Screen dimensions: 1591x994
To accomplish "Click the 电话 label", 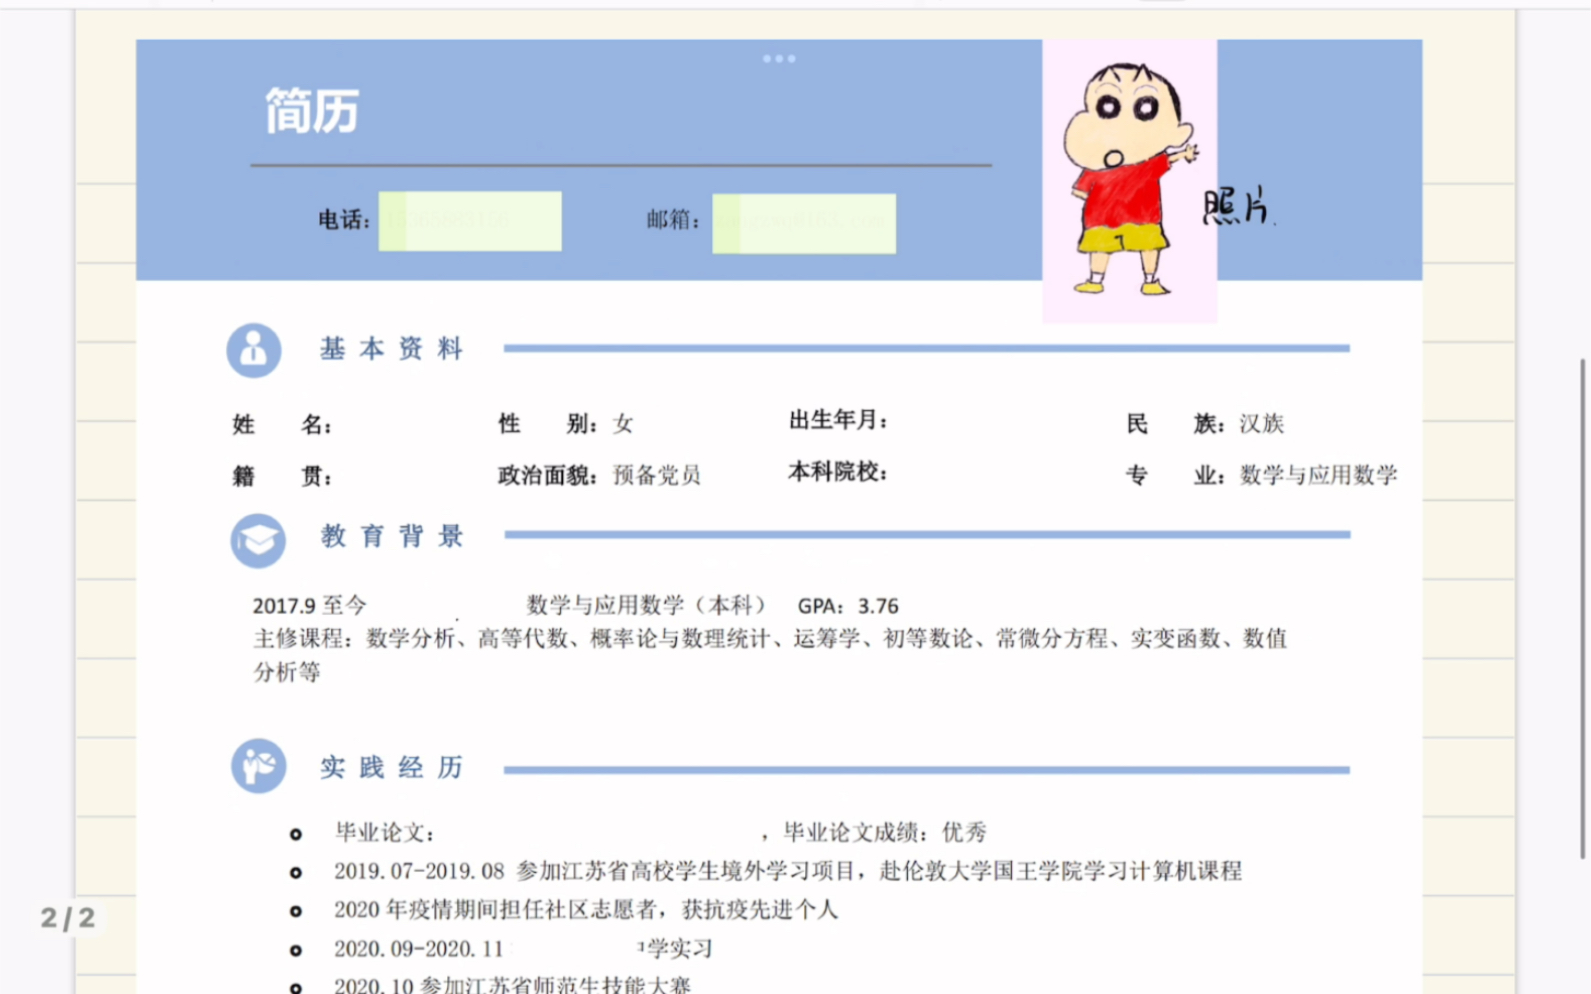I will coord(344,220).
